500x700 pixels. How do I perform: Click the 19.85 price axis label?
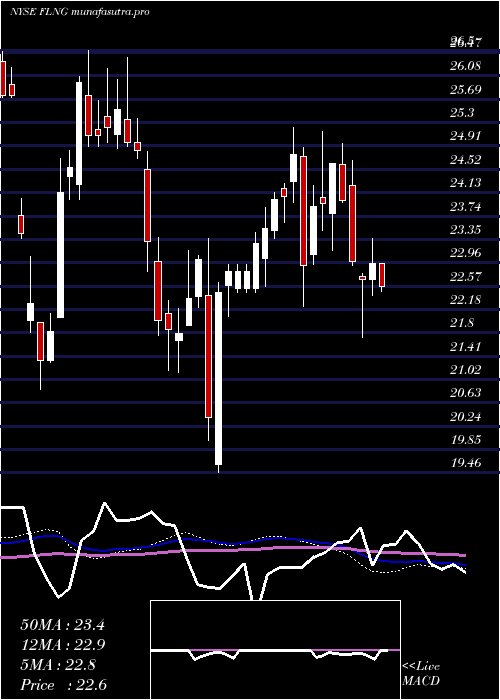(466, 439)
